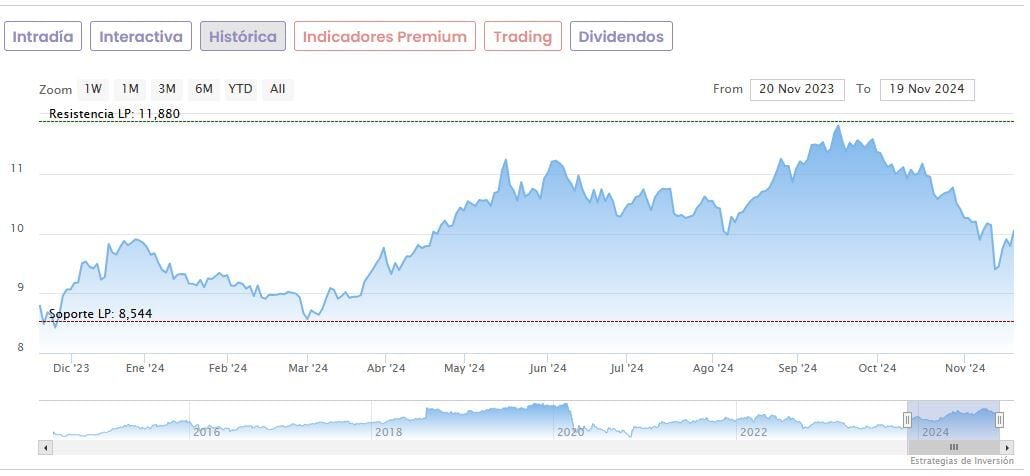Viewport: 1030px width, 476px height.
Task: Switch to the Interactiva tab
Action: coord(141,37)
